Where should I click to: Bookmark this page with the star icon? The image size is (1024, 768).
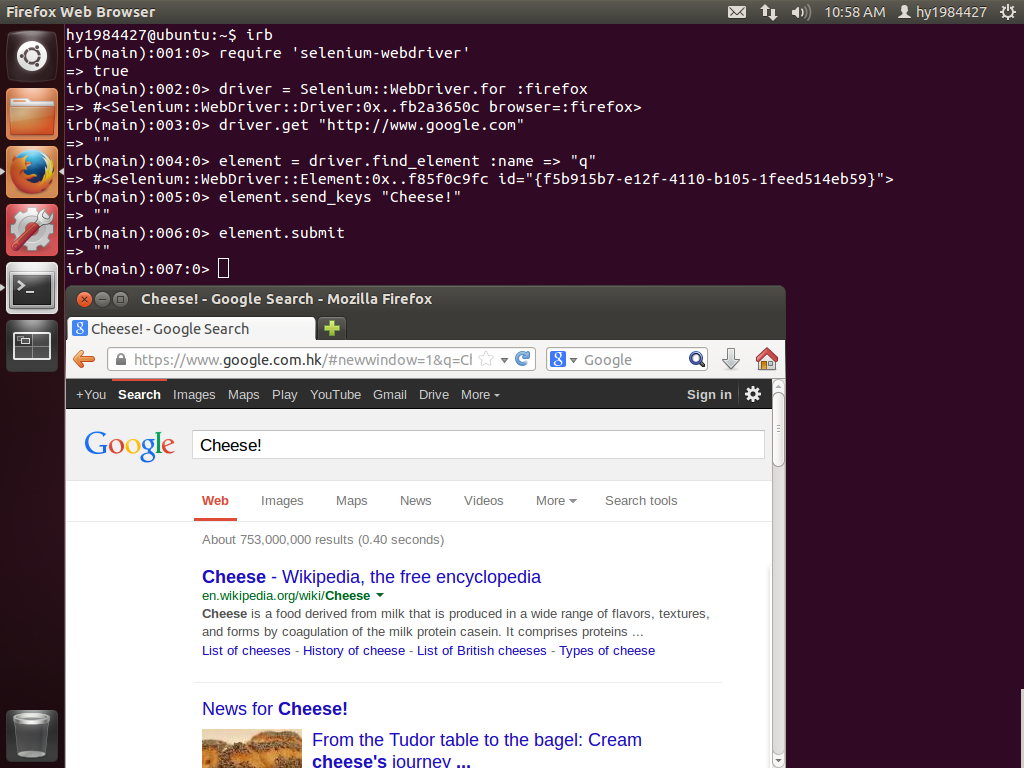(486, 359)
